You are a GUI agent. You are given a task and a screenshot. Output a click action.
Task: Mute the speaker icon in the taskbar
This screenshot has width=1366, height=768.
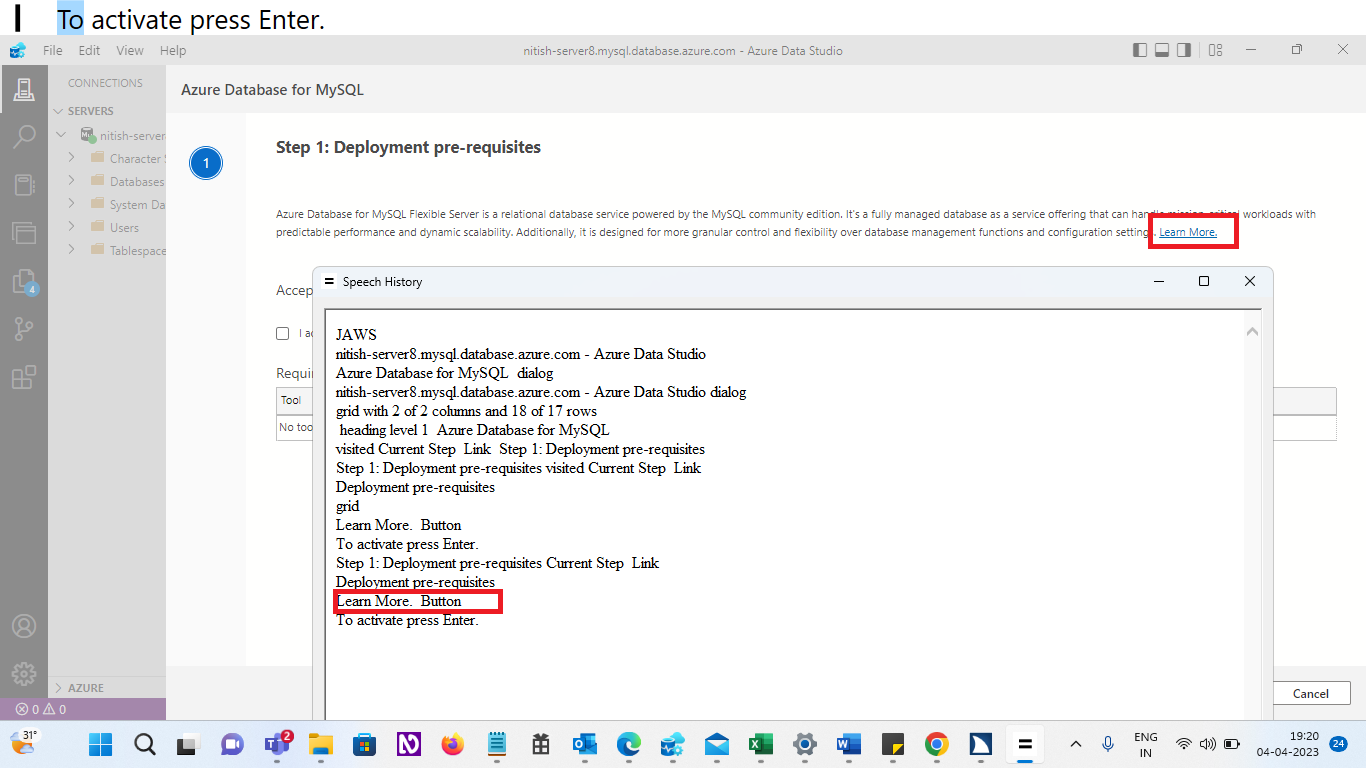[1206, 744]
